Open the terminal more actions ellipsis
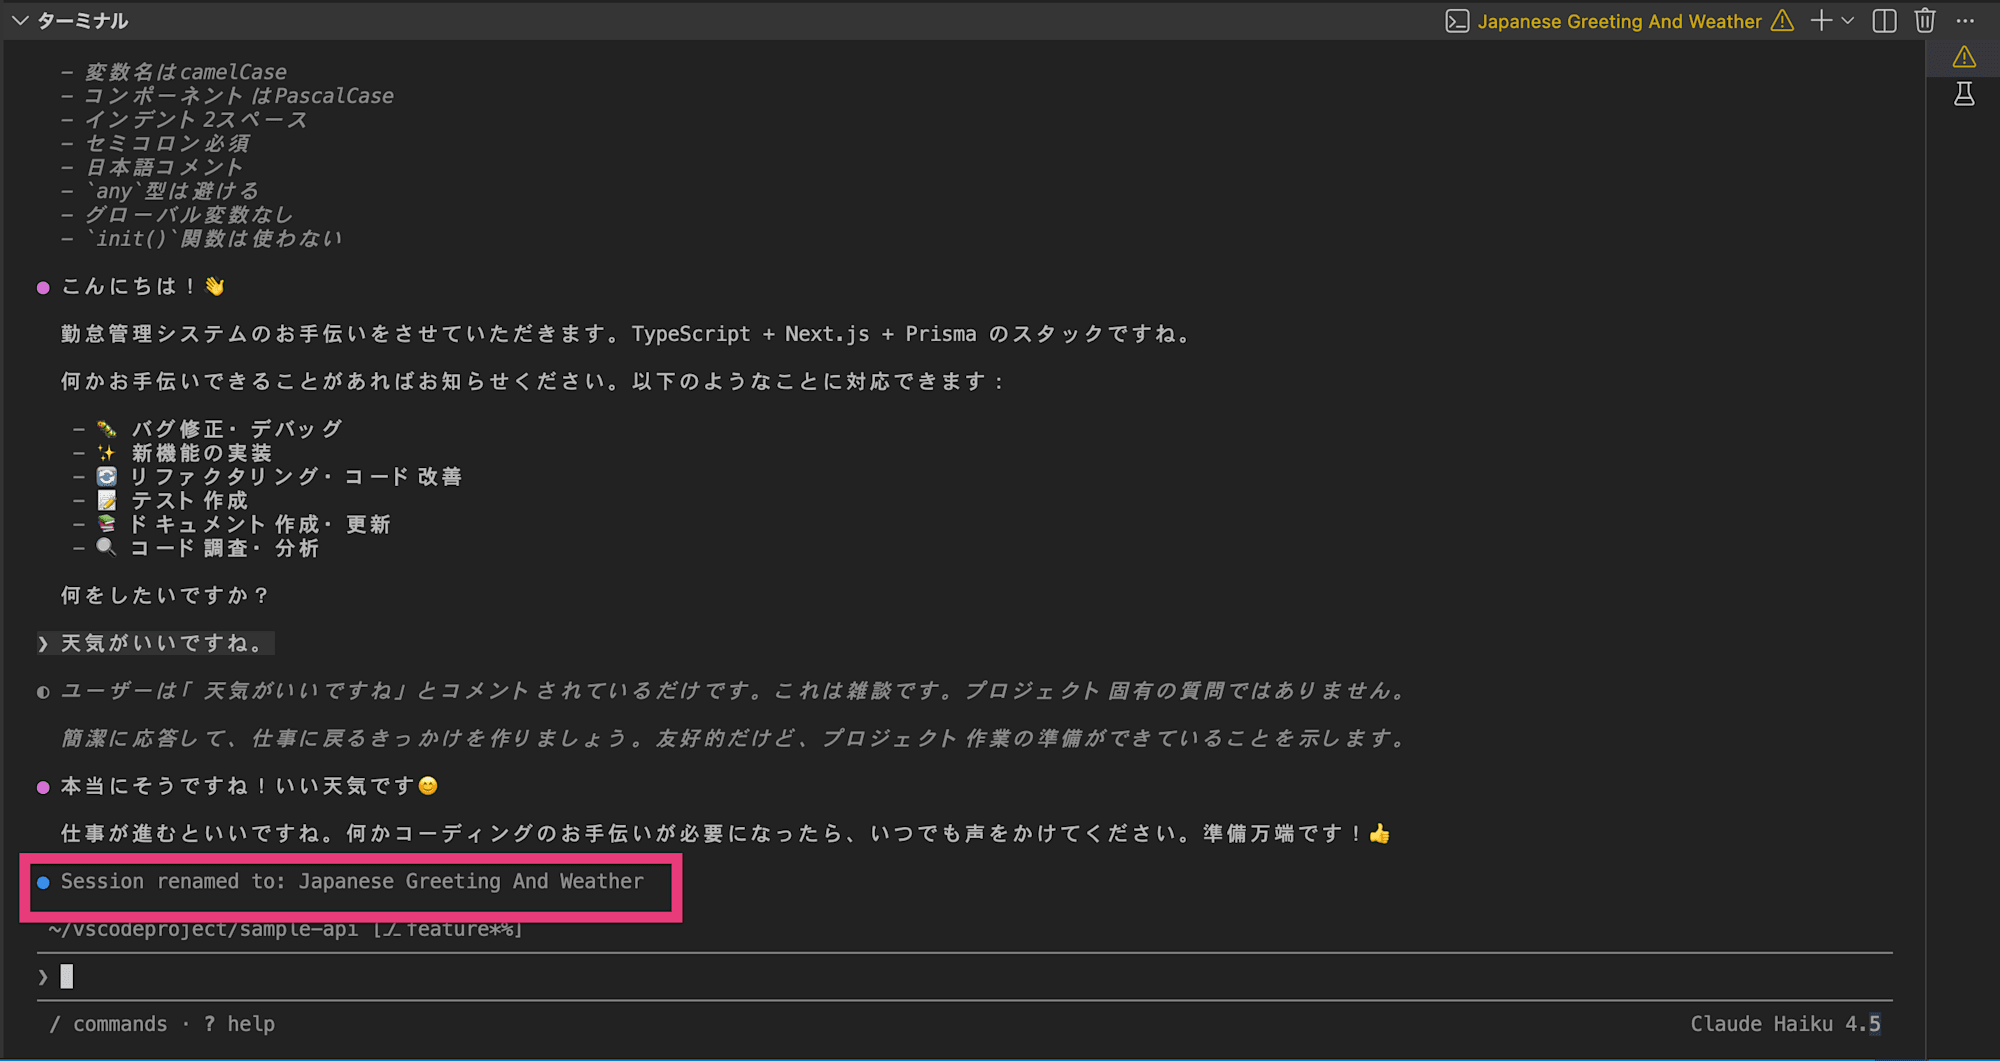This screenshot has height=1061, width=2000. [1965, 21]
